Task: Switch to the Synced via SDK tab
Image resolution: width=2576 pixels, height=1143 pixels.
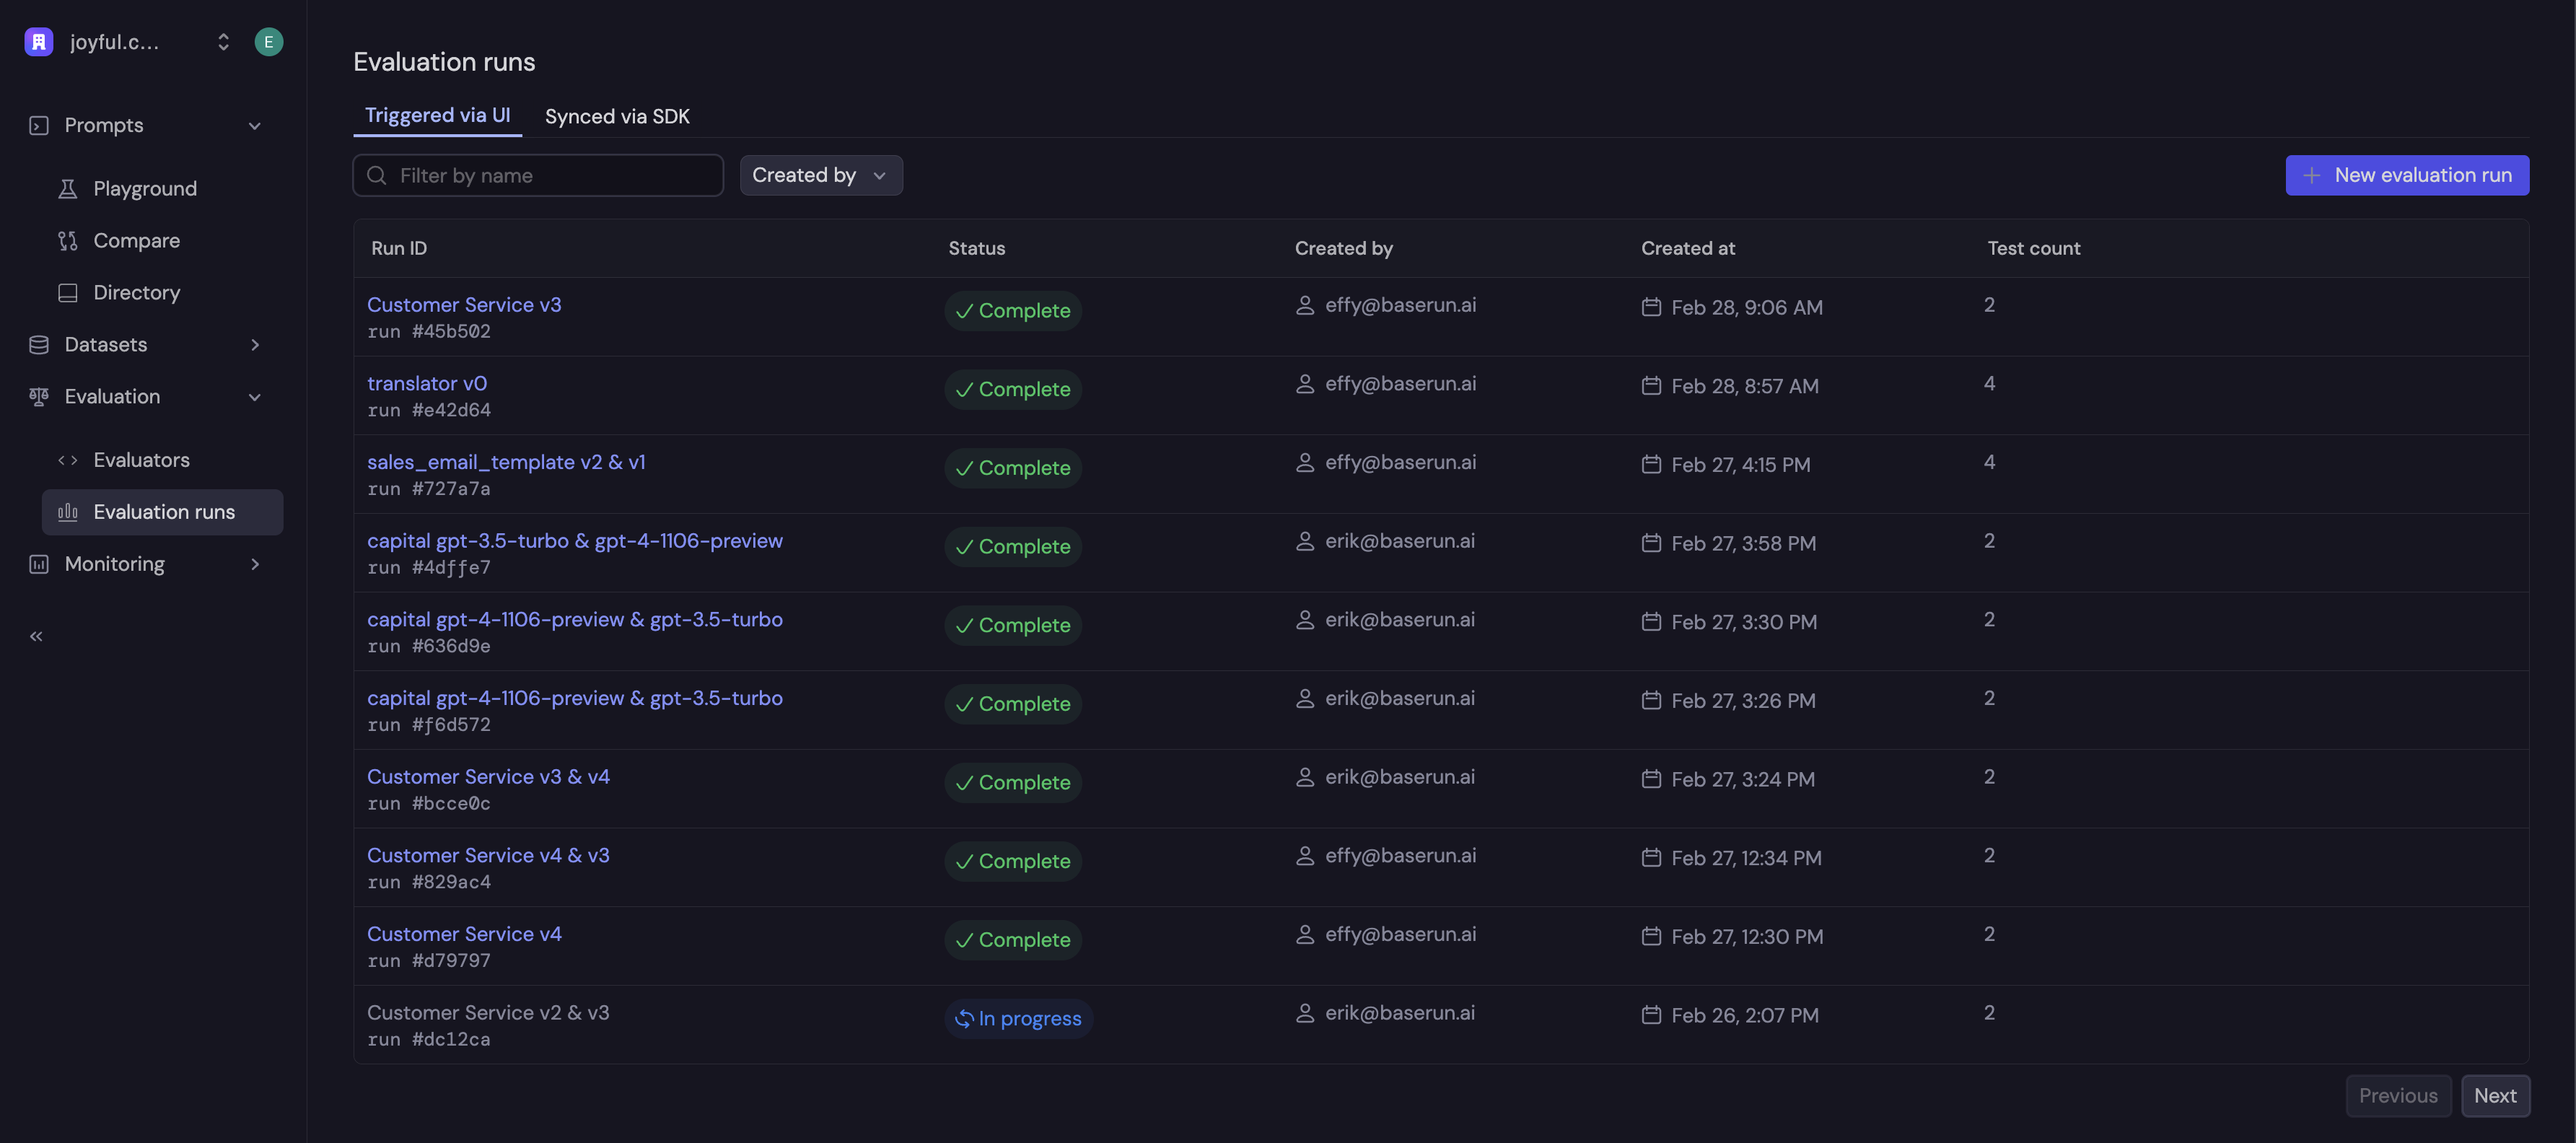Action: point(616,116)
